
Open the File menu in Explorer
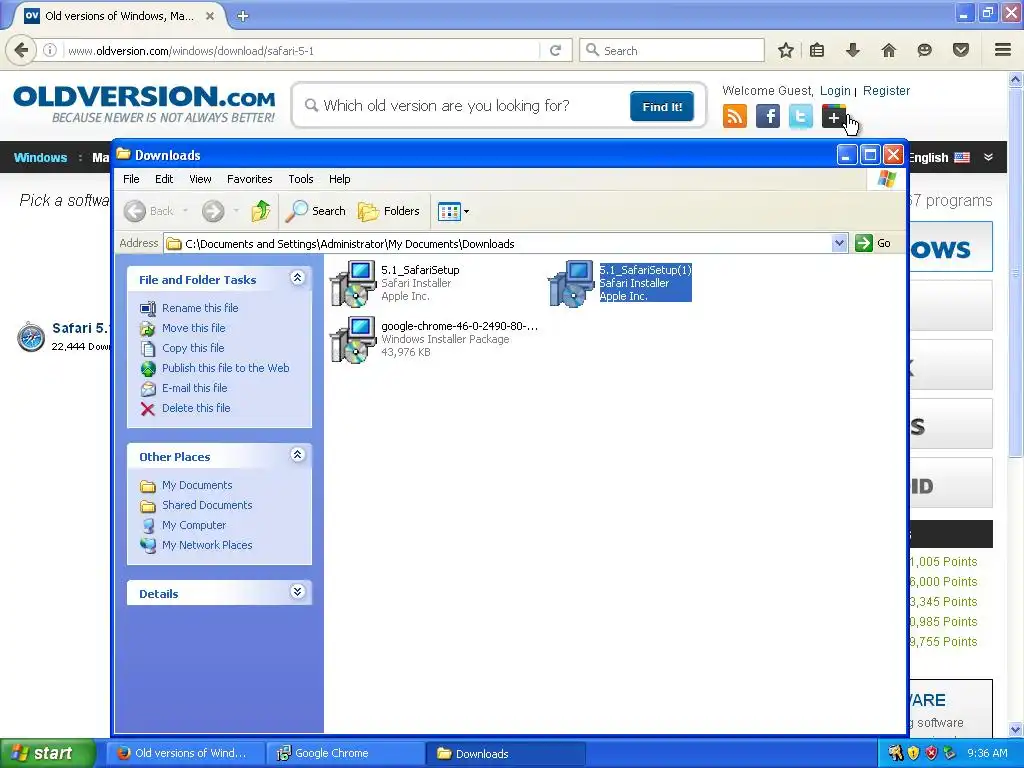tap(131, 179)
